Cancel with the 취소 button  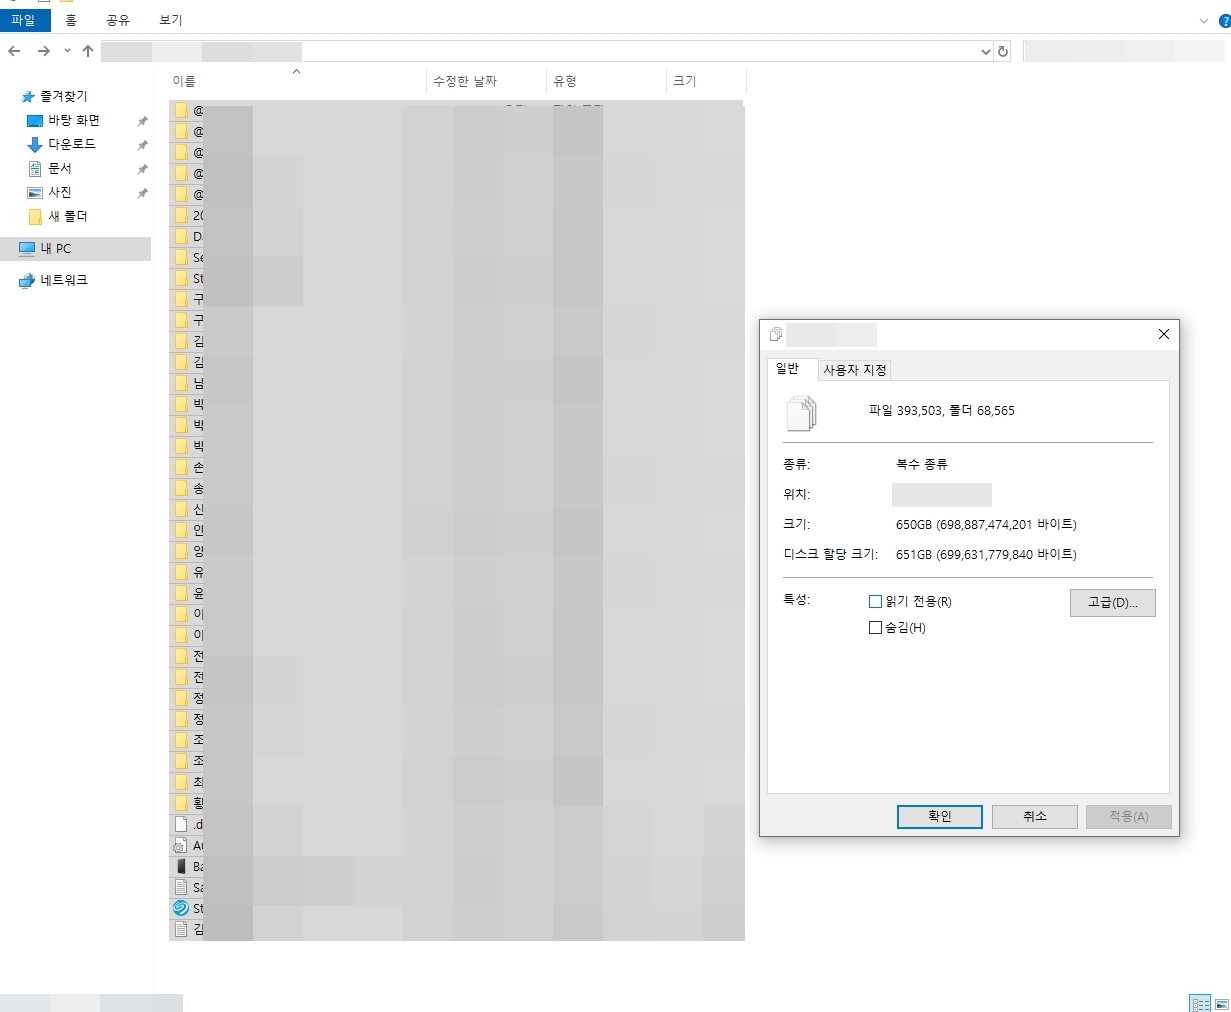coord(1034,816)
